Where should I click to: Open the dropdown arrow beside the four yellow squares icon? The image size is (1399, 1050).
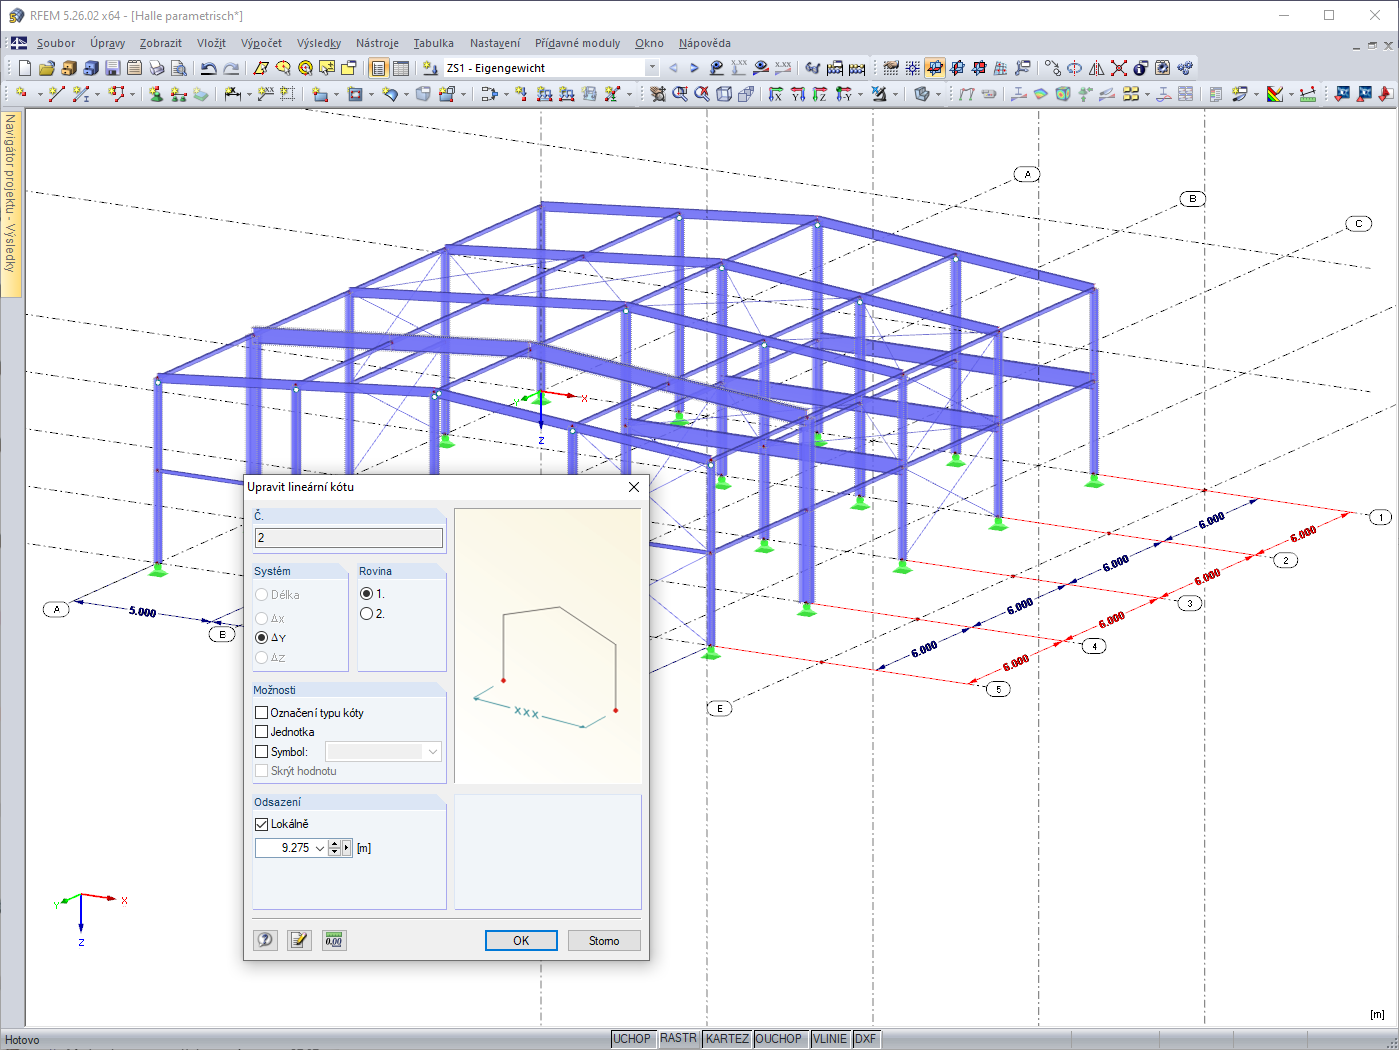pos(1147,94)
